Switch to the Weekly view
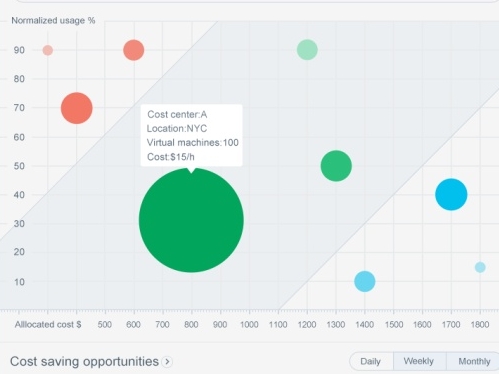 click(419, 361)
